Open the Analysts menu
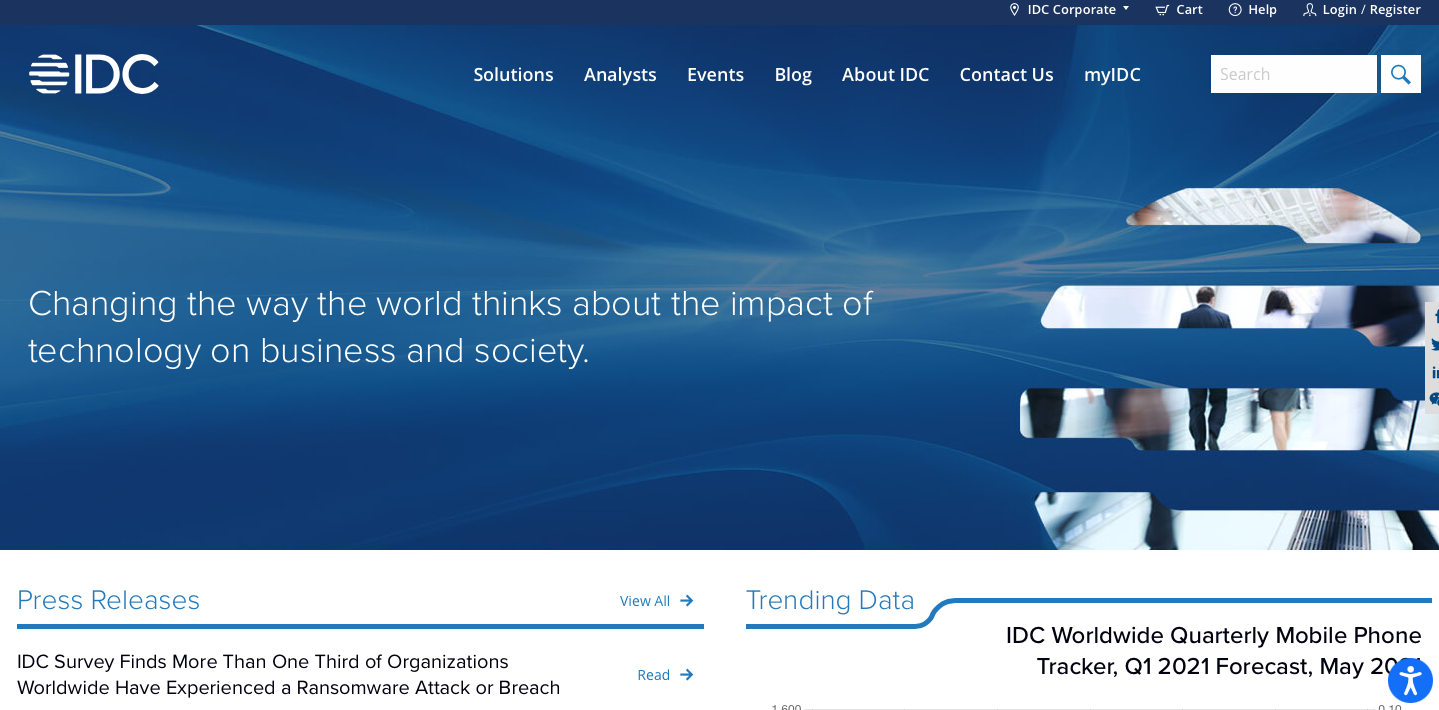Viewport: 1439px width, 710px height. (x=620, y=74)
